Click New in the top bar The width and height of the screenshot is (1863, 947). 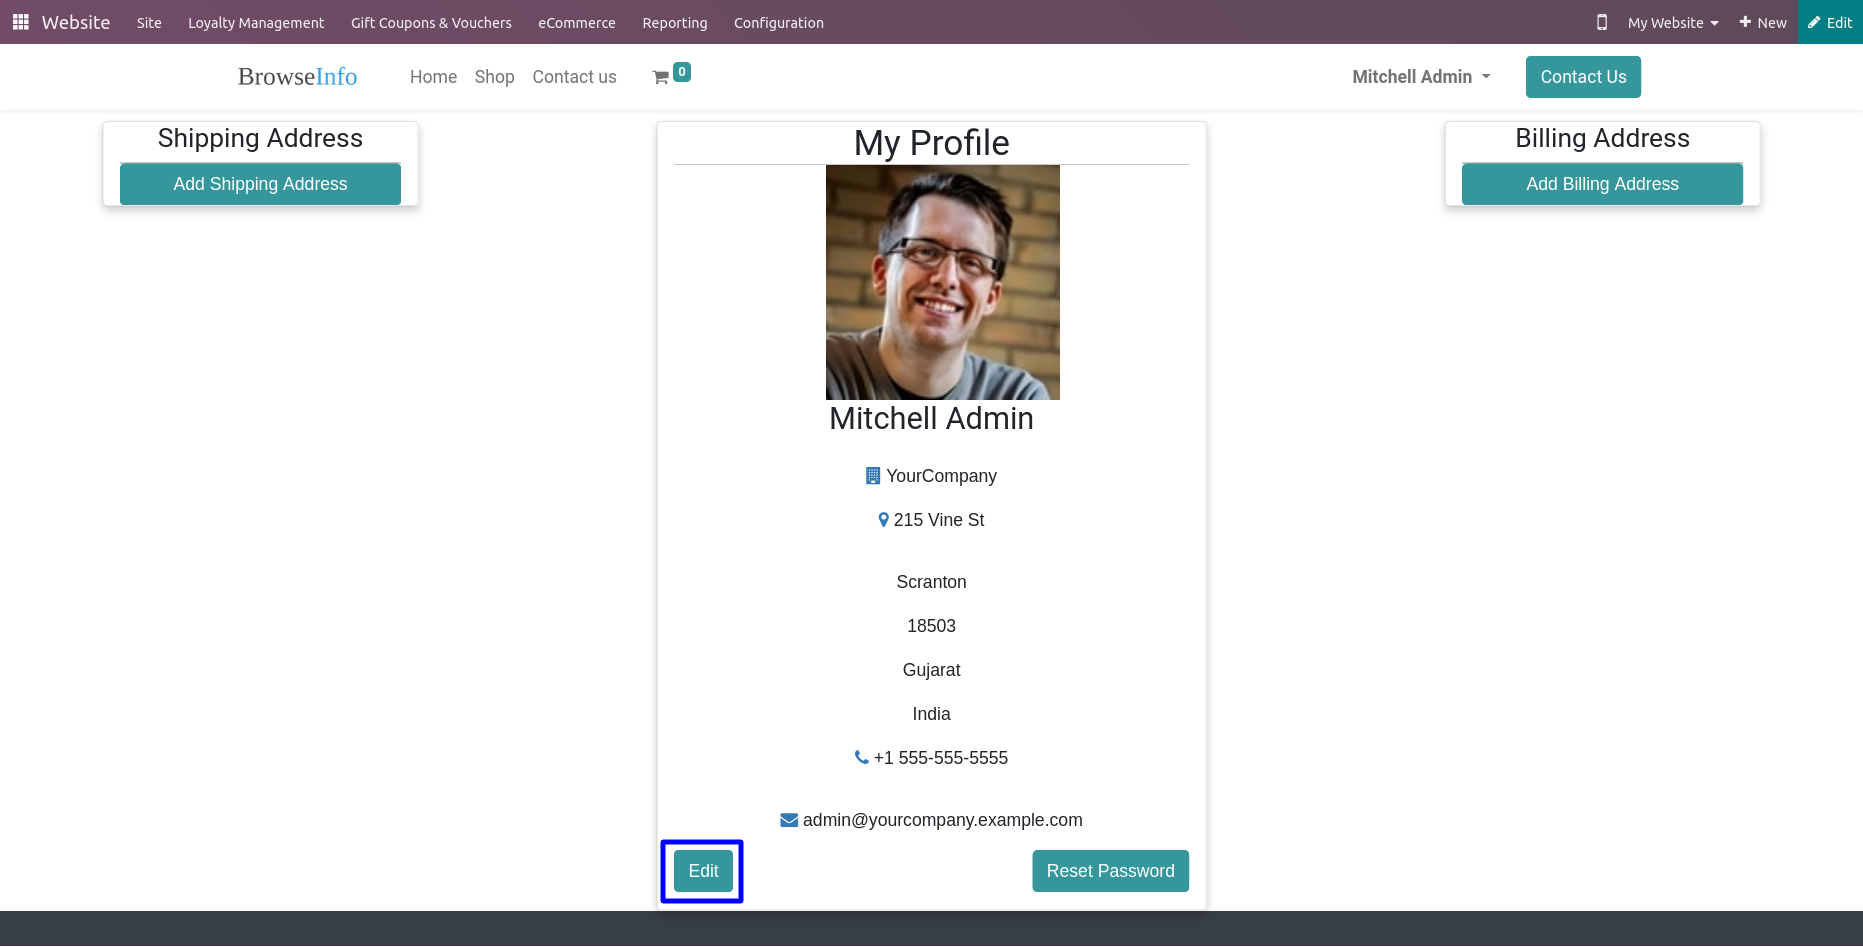1763,22
